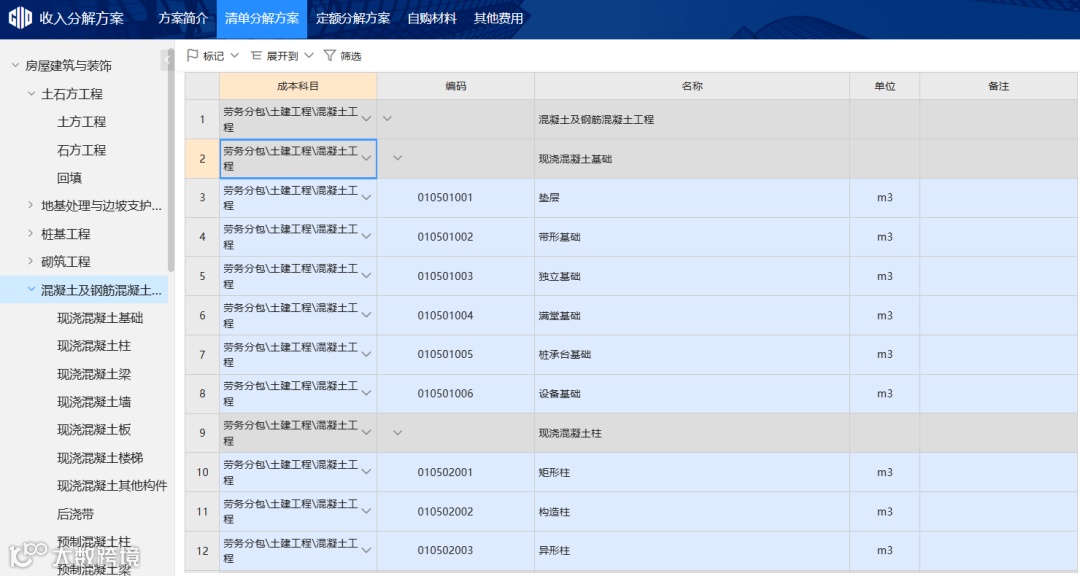Switch to 清单分解方案 tab

click(262, 19)
